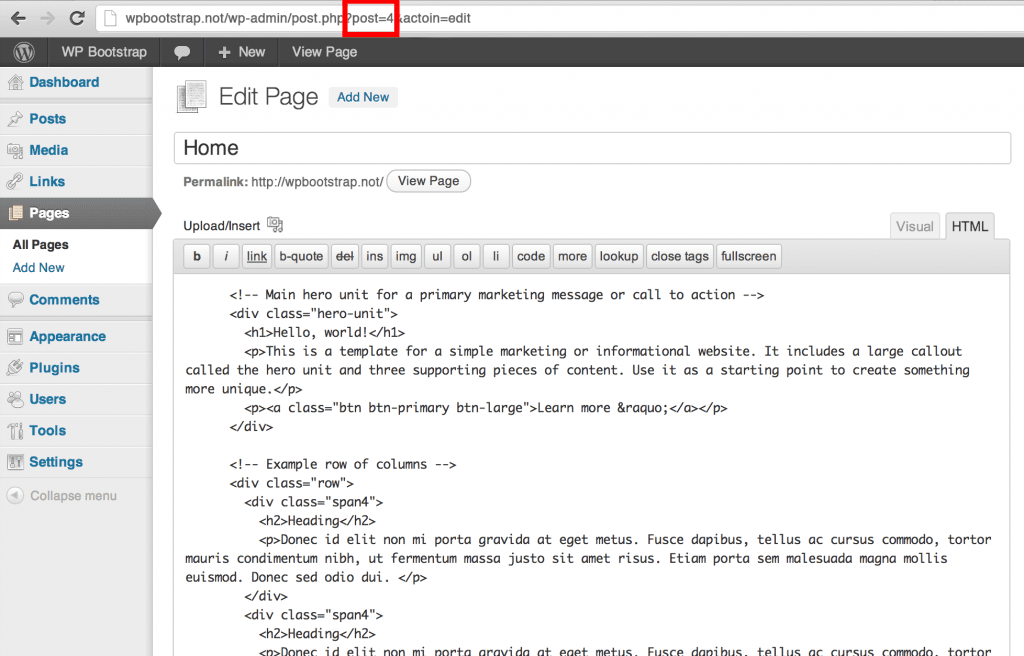The image size is (1024, 656).
Task: Open the comments bubble icon in admin bar
Action: (182, 52)
